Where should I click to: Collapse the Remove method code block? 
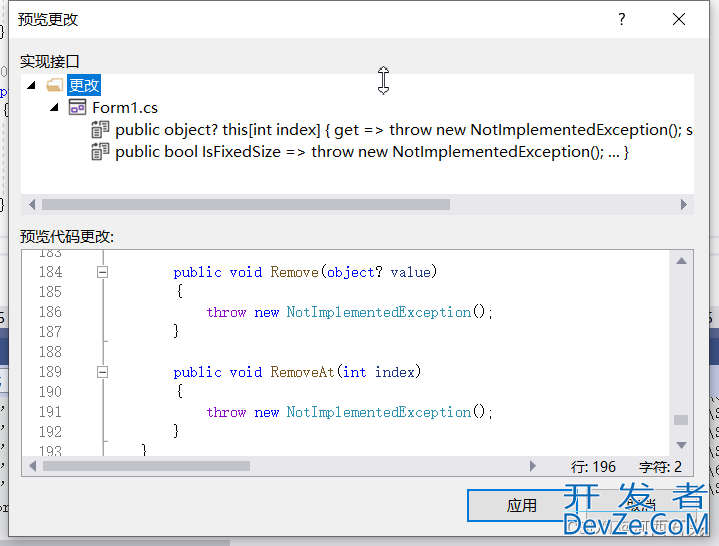(103, 272)
